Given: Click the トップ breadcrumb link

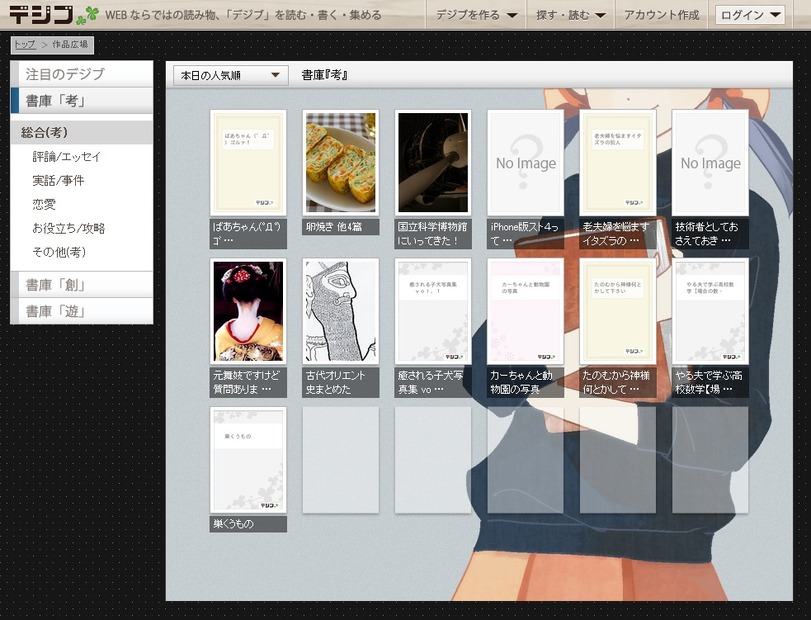Looking at the screenshot, I should [x=24, y=45].
